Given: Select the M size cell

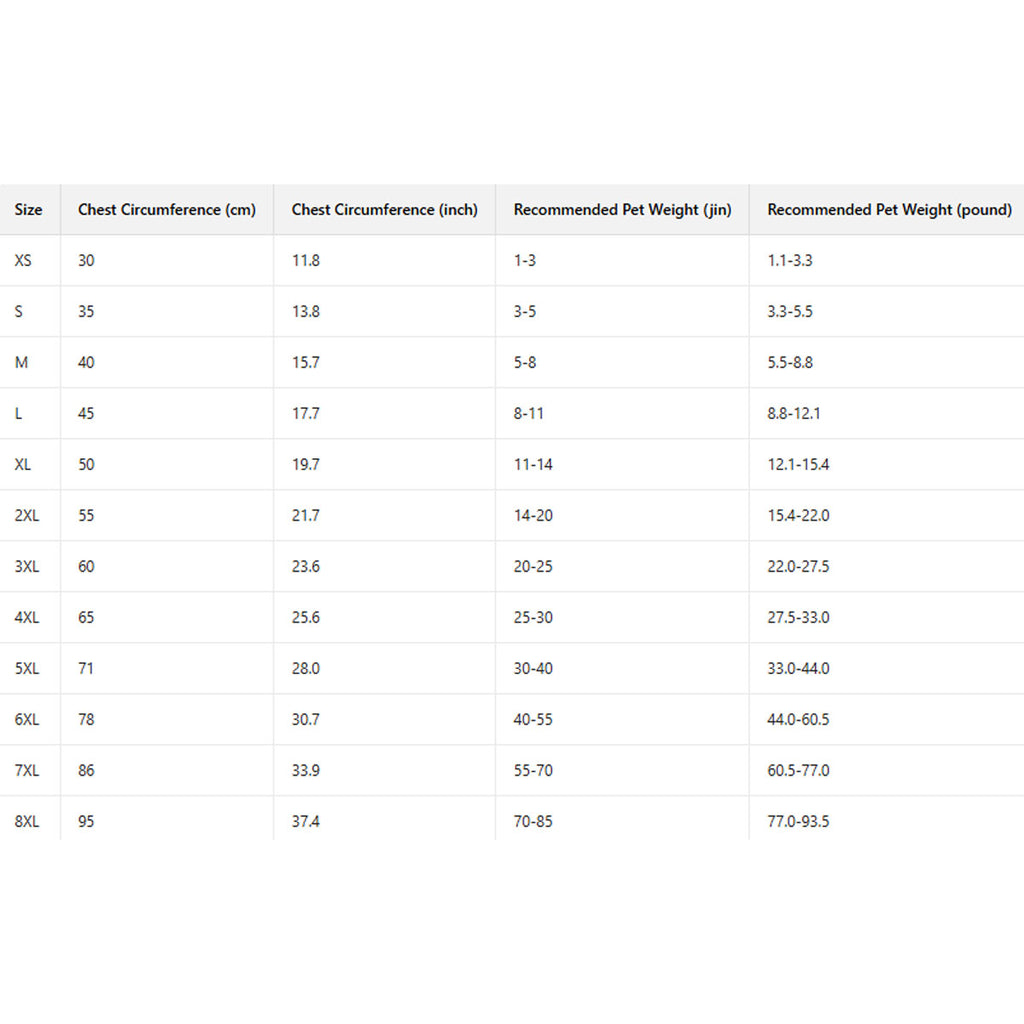Looking at the screenshot, I should click(21, 362).
